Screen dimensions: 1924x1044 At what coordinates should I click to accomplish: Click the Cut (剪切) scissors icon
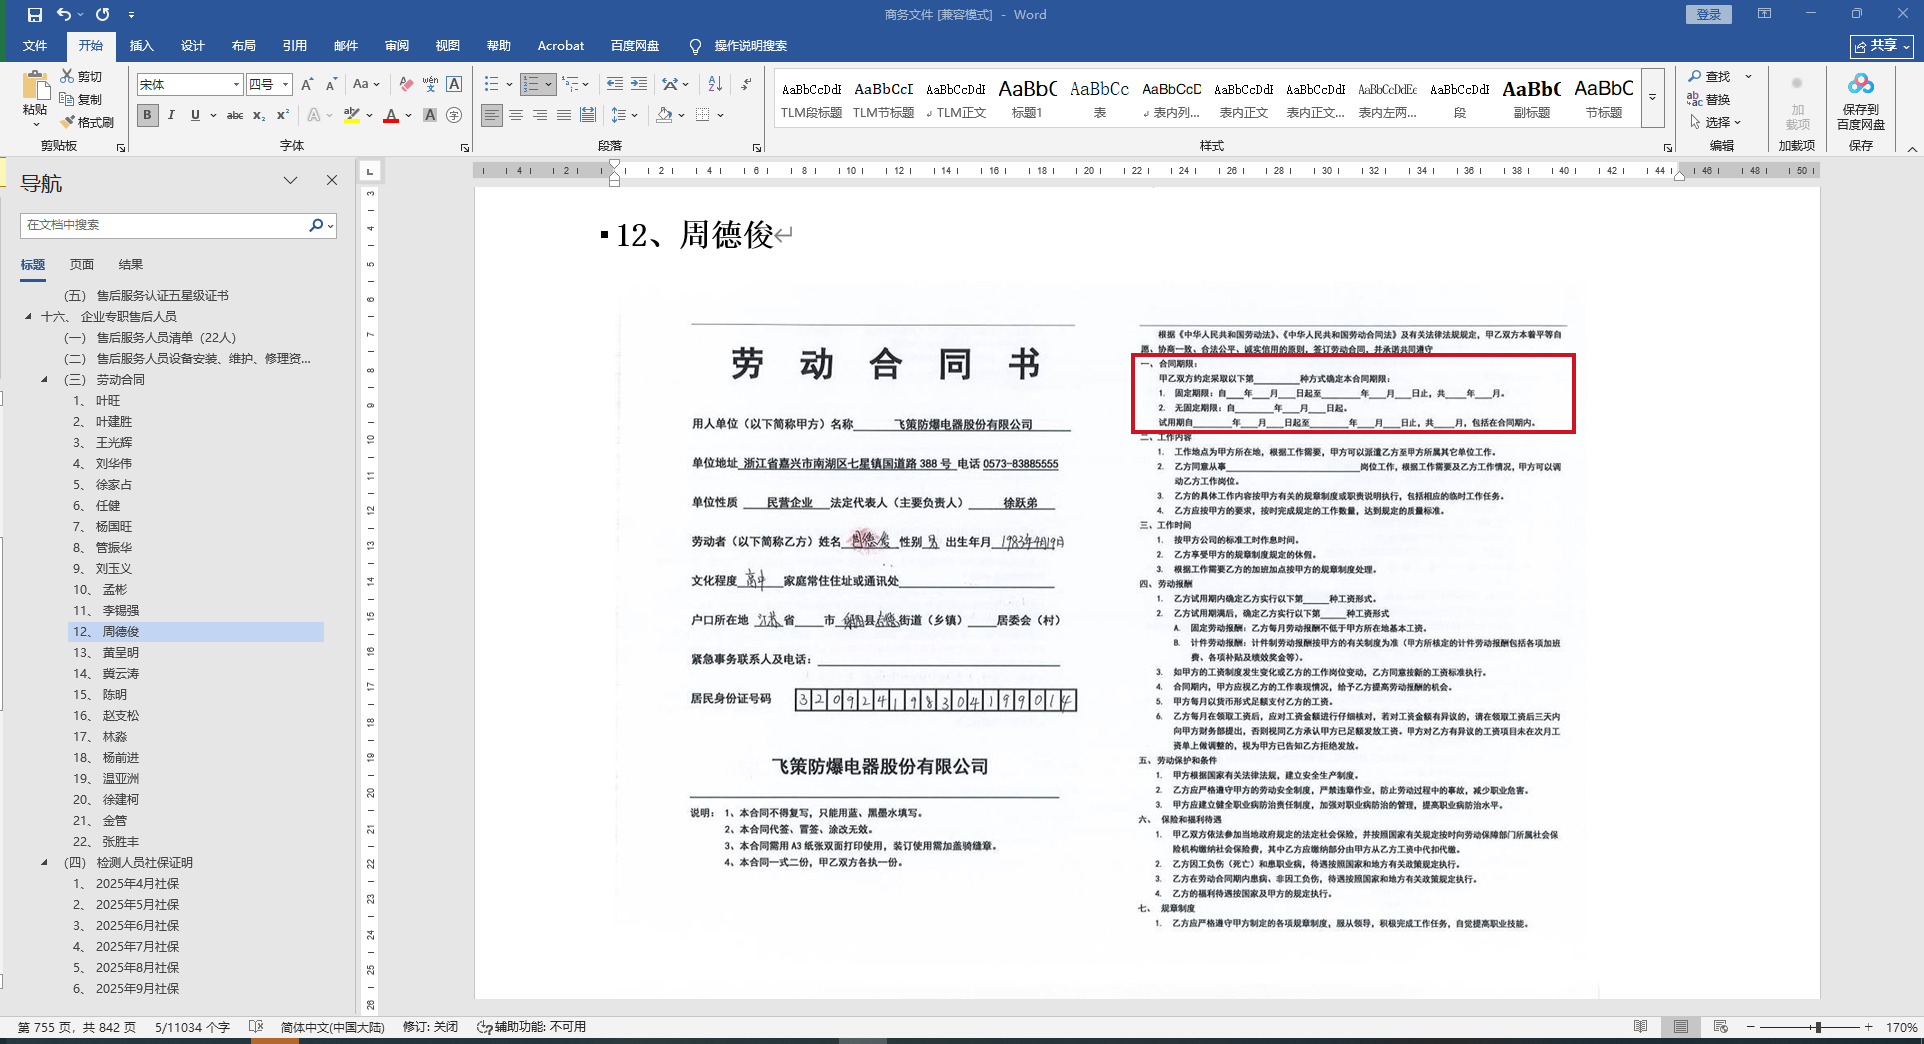67,76
